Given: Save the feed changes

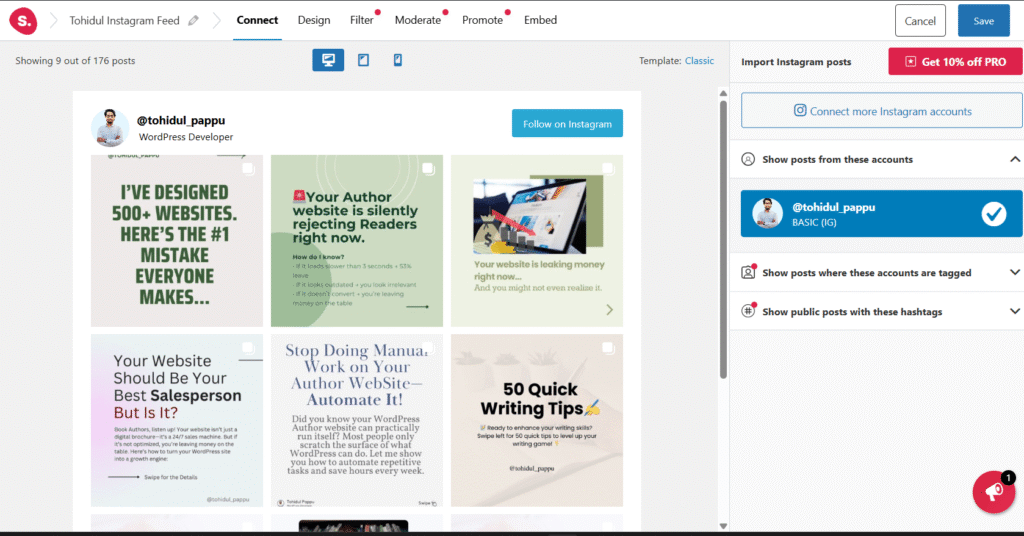Looking at the screenshot, I should pyautogui.click(x=983, y=21).
